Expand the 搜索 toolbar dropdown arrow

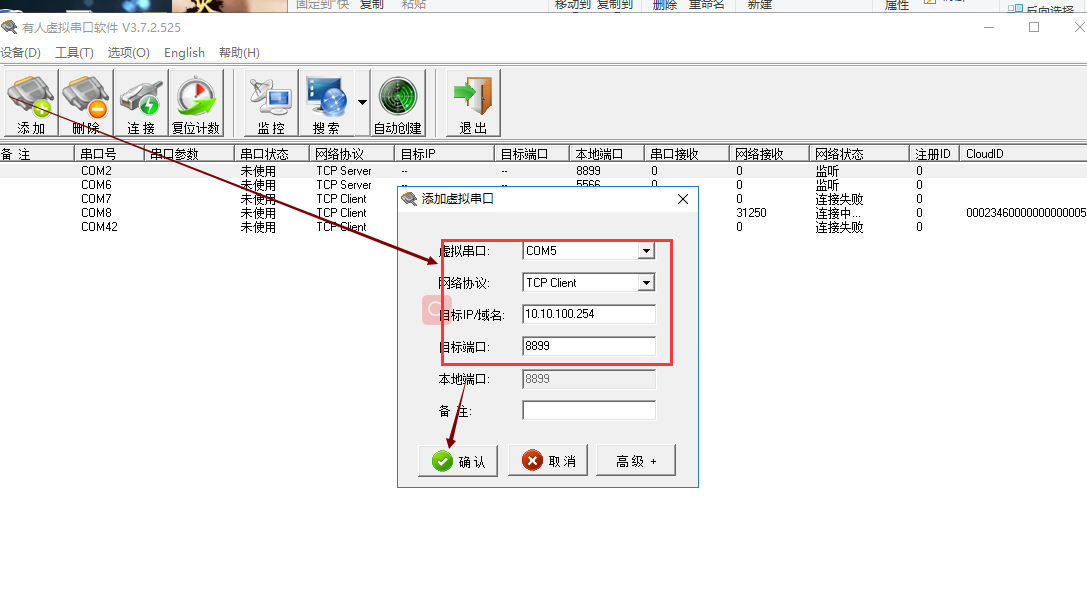click(x=362, y=103)
